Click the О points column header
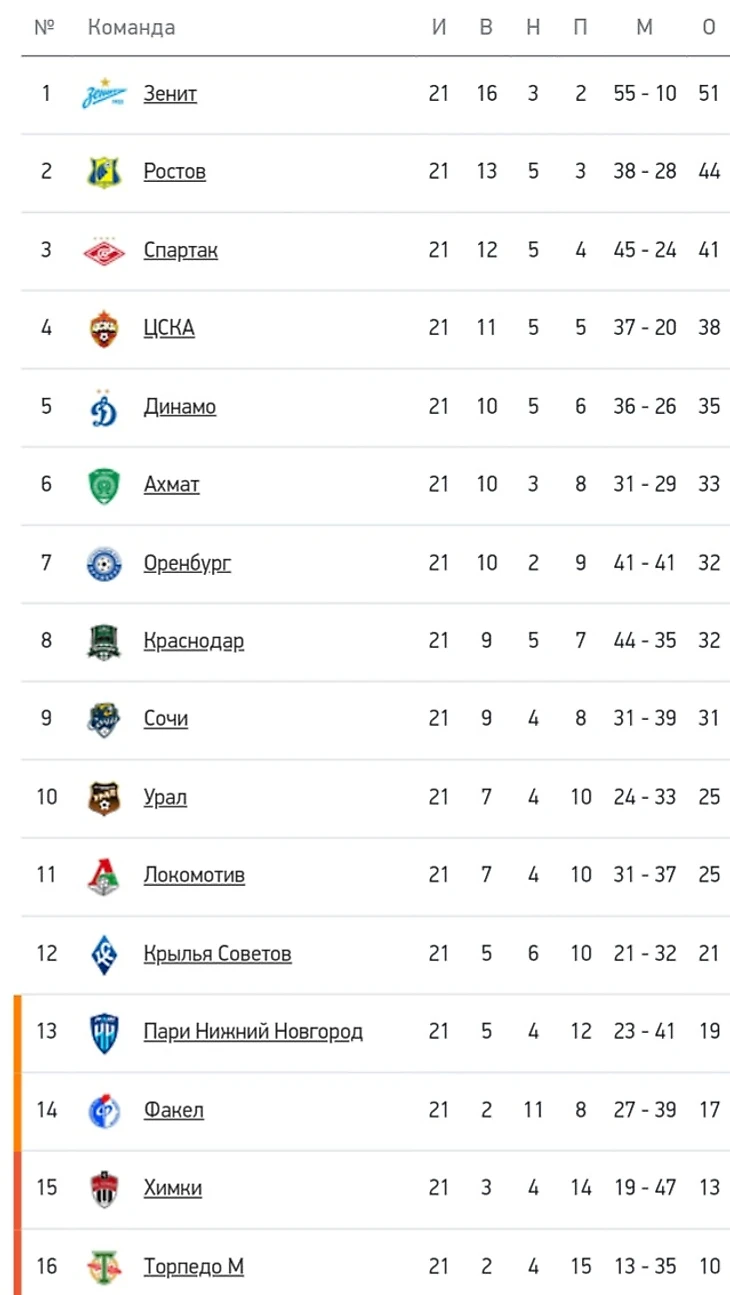 click(709, 28)
